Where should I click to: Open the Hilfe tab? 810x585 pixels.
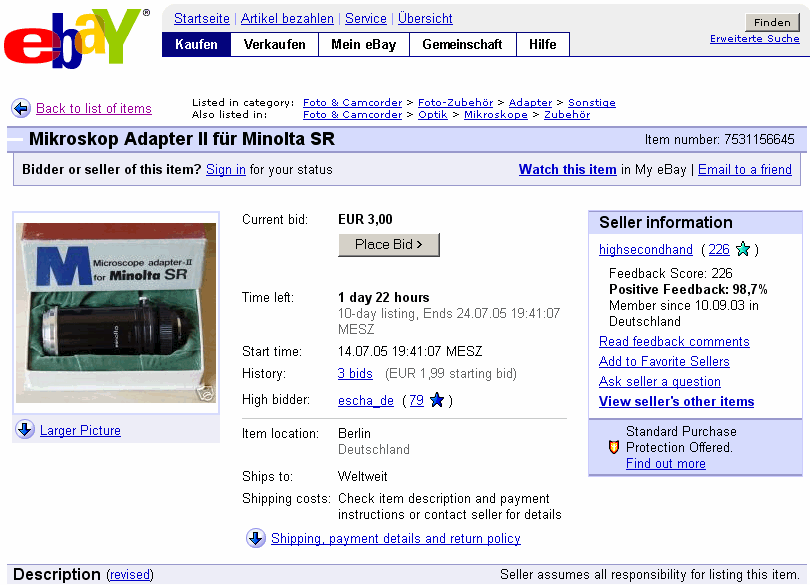coord(542,44)
